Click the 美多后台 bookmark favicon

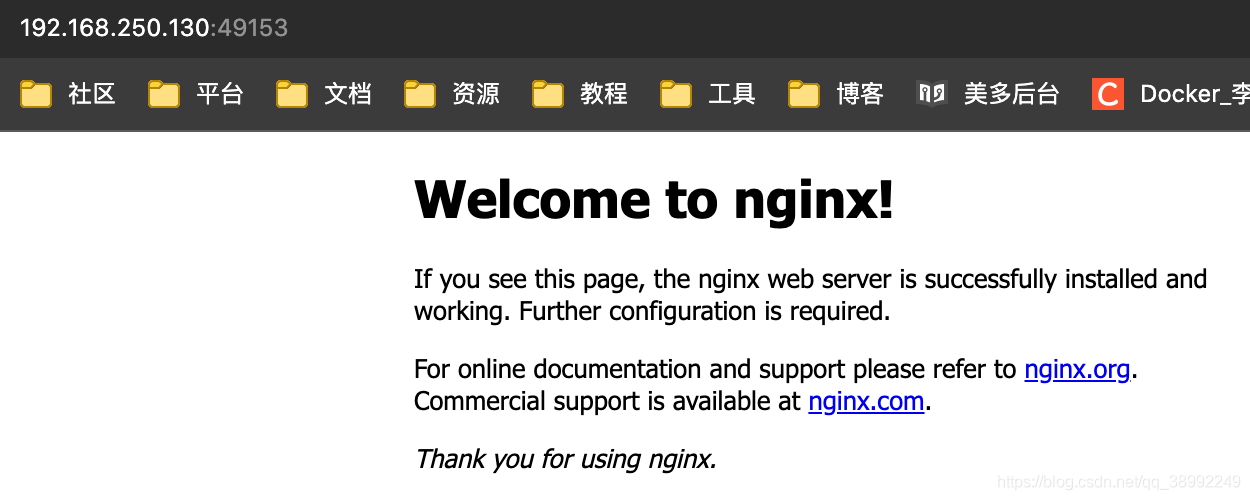931,94
